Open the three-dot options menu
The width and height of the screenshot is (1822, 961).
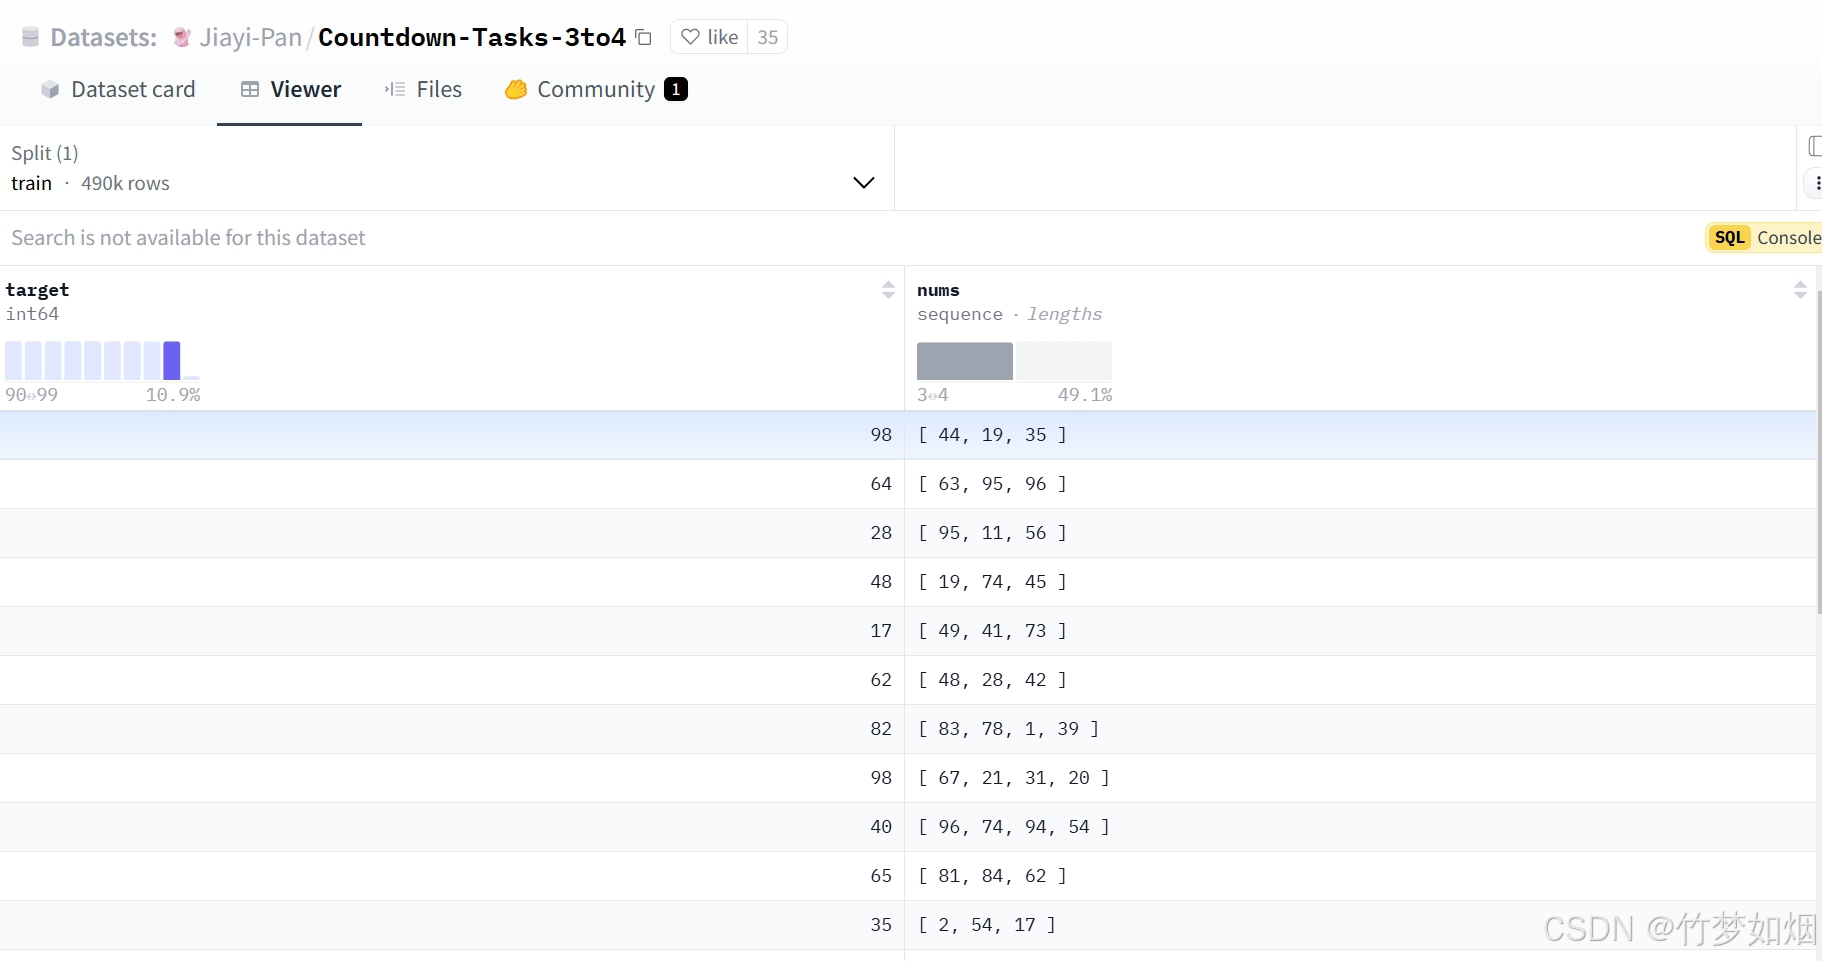click(1815, 183)
